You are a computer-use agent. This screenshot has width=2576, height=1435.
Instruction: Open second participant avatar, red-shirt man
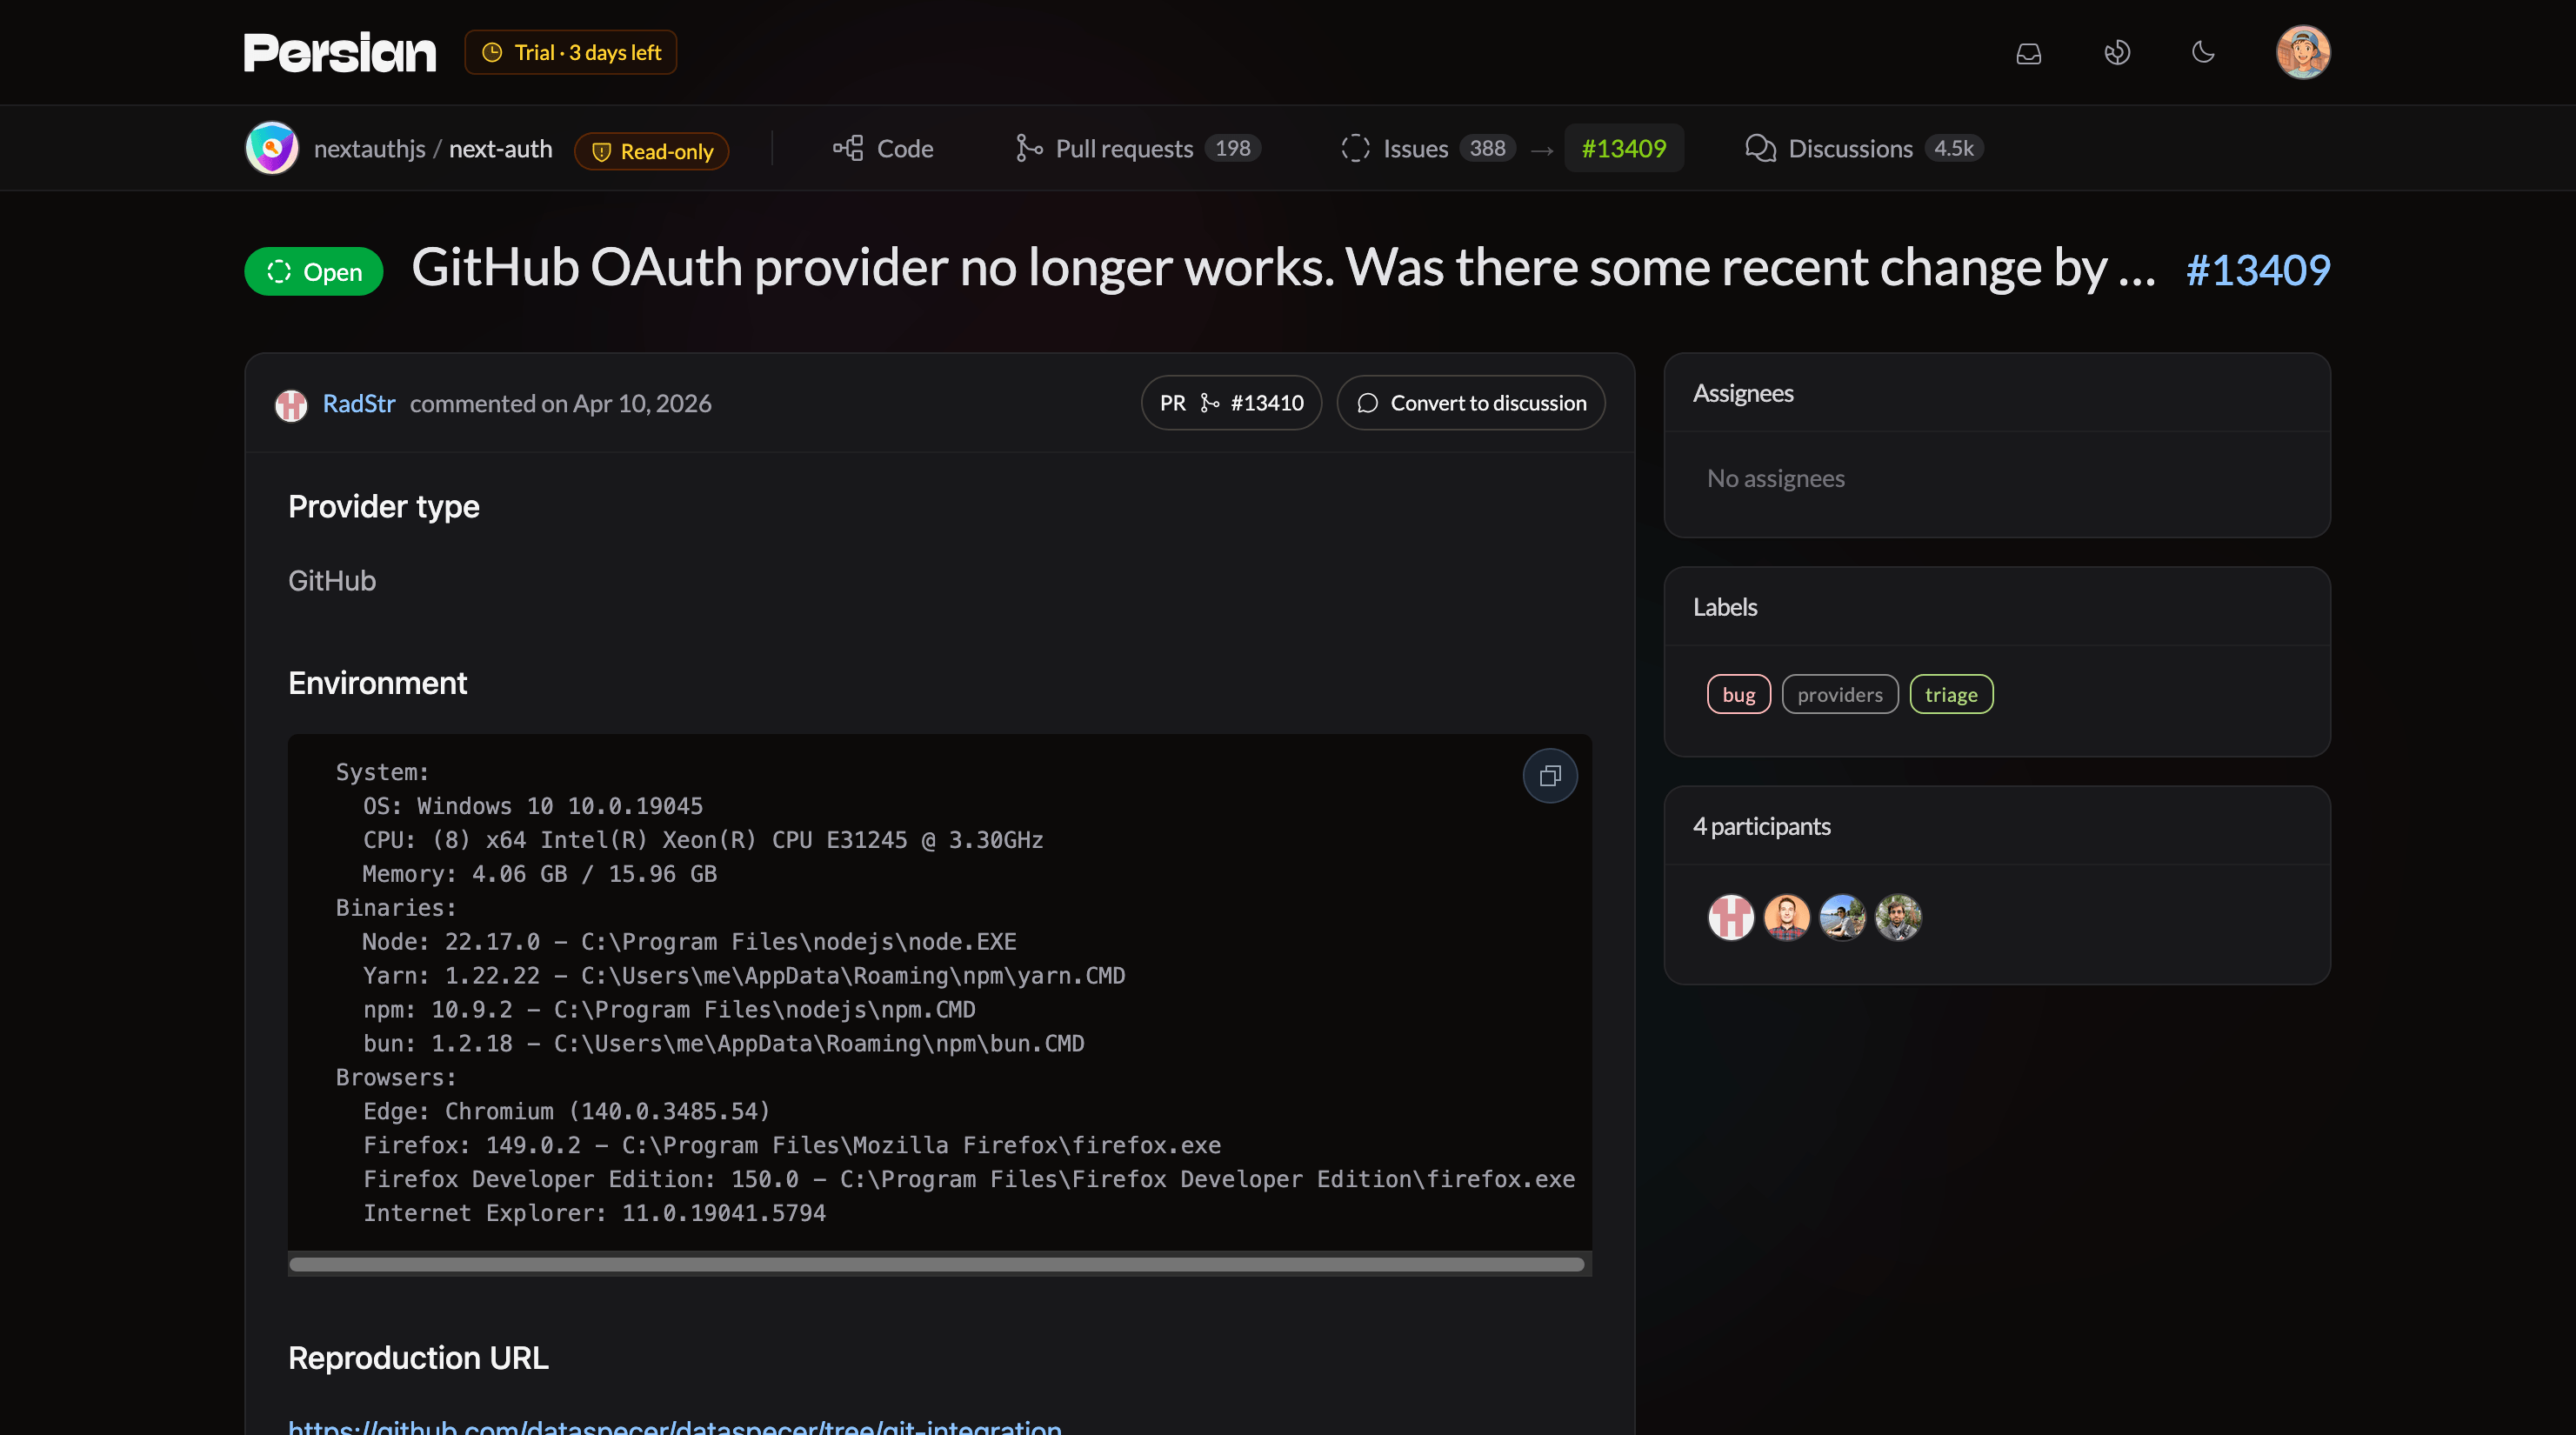[x=1787, y=917]
